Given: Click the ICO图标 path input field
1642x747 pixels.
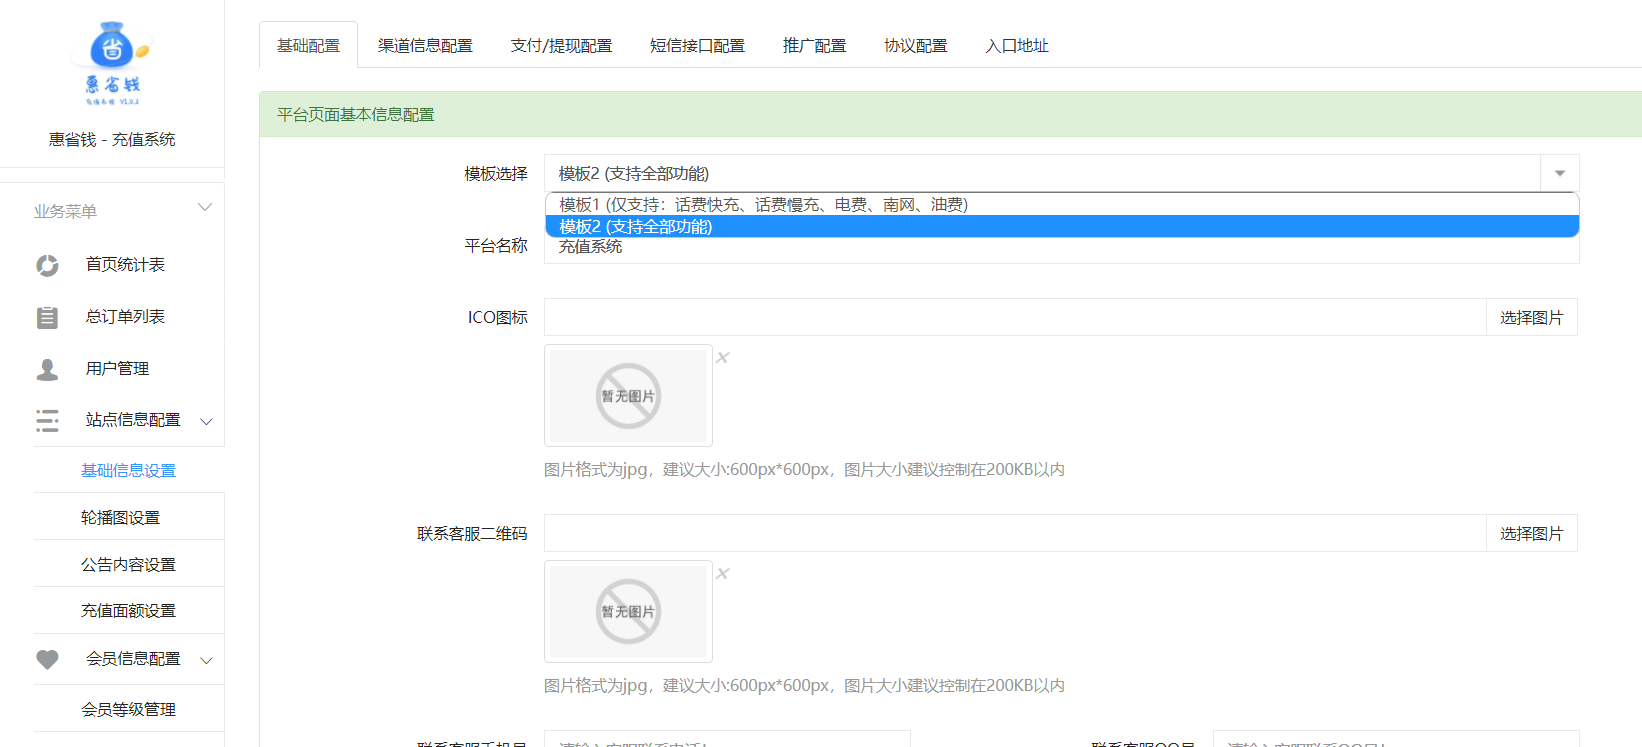Looking at the screenshot, I should pyautogui.click(x=1014, y=318).
